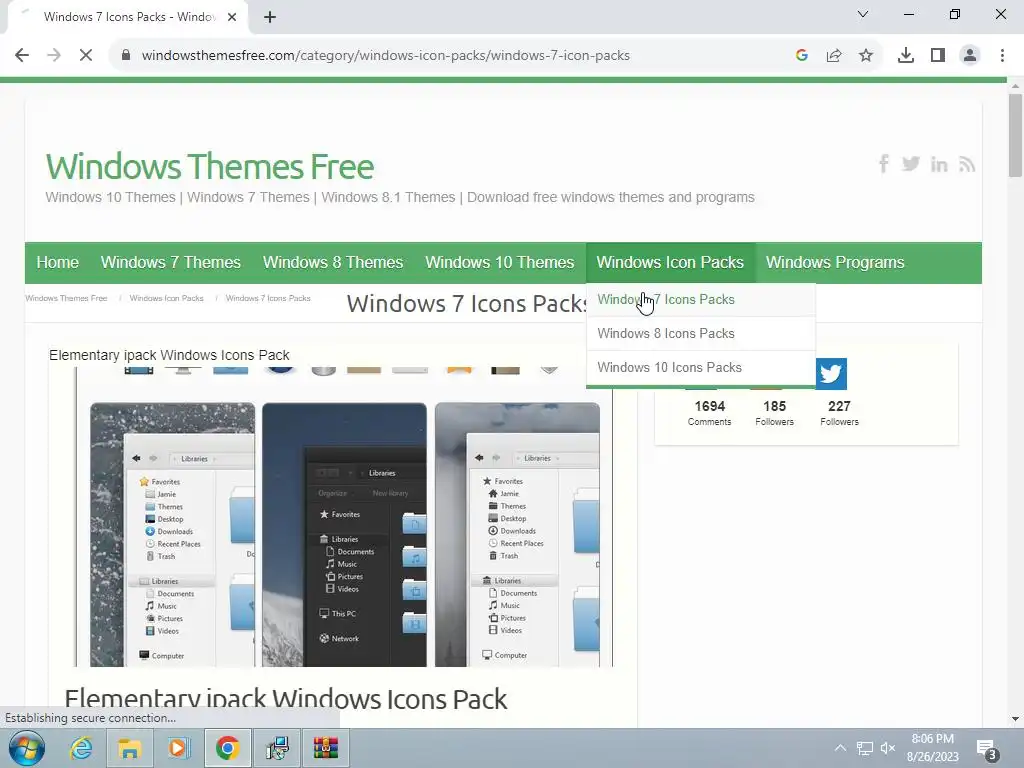Open Windows Icon Packs menu item
This screenshot has width=1024, height=768.
pyautogui.click(x=670, y=263)
